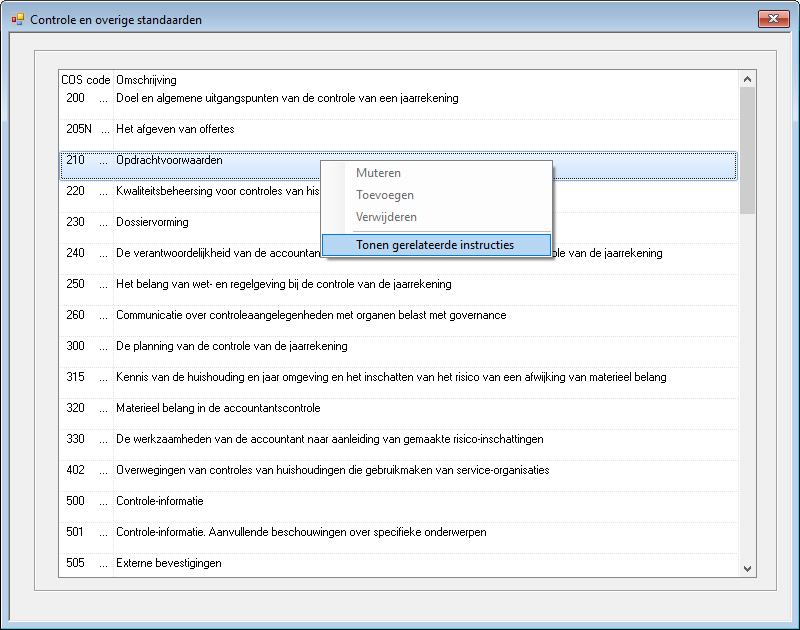Viewport: 800px width, 630px height.
Task: Select row 'Kennis van de huishouding en jaar omgeving'
Action: click(x=398, y=383)
